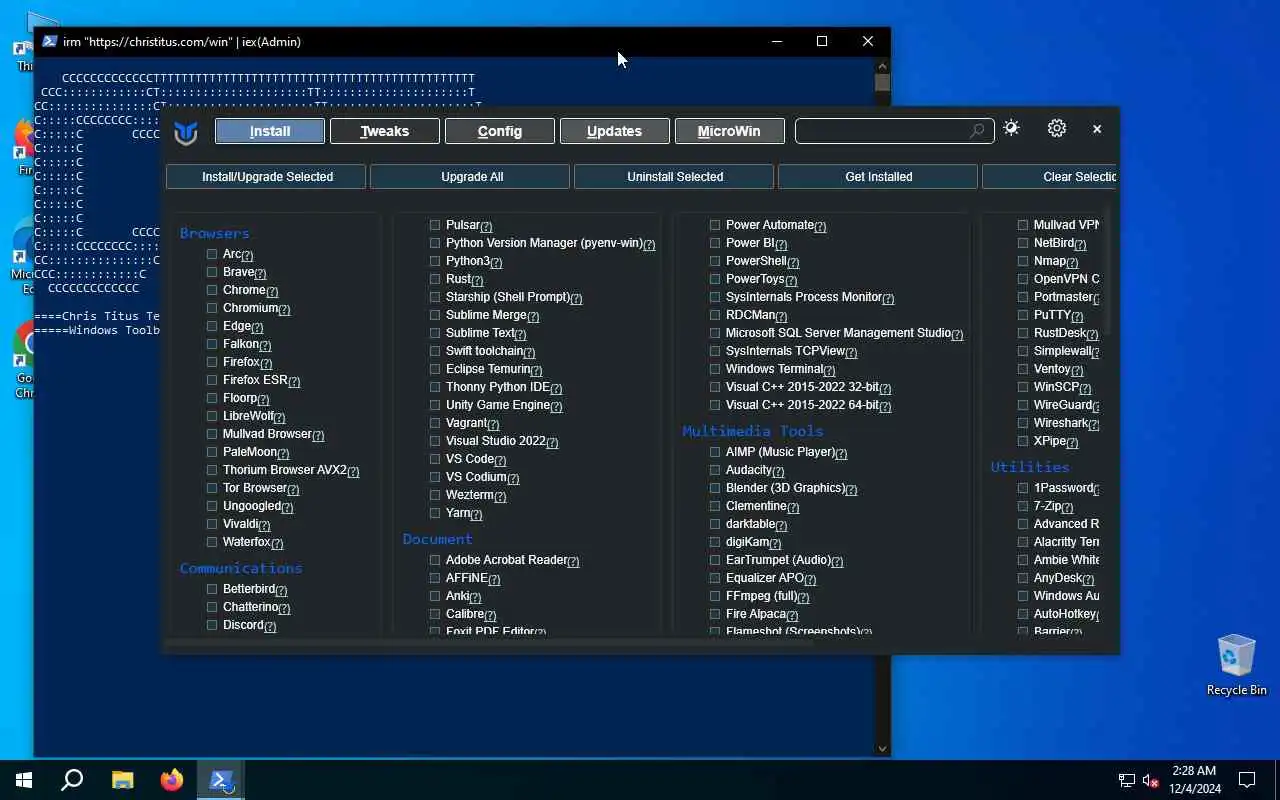The image size is (1280, 800).
Task: Click help (?) link next to Discord
Action: tap(270, 626)
